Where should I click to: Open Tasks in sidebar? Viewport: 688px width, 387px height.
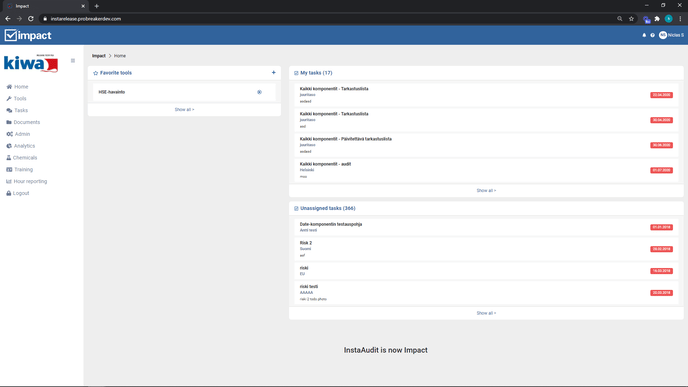point(17,111)
